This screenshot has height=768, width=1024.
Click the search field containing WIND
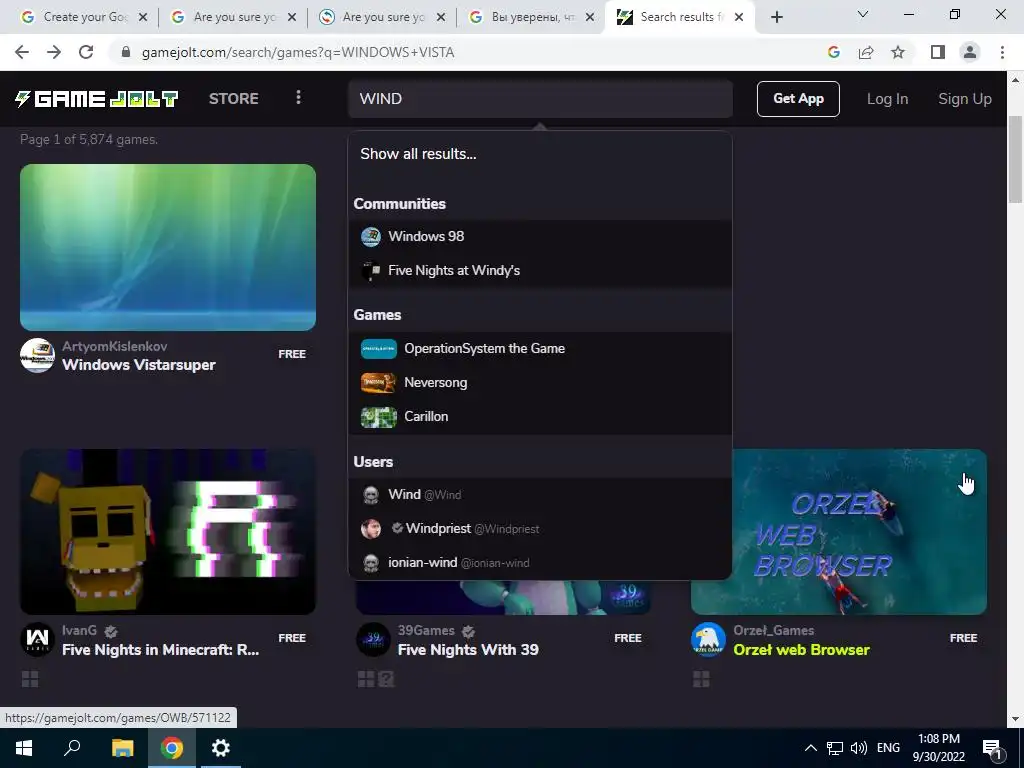pos(540,99)
